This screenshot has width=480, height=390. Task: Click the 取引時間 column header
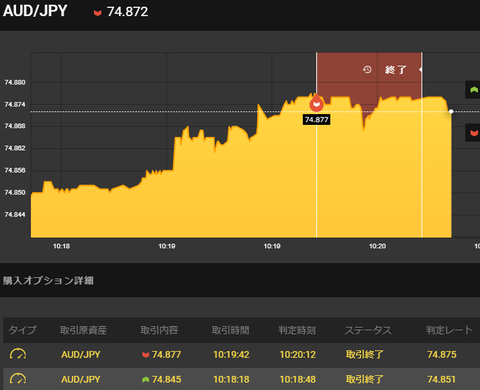pyautogui.click(x=231, y=330)
